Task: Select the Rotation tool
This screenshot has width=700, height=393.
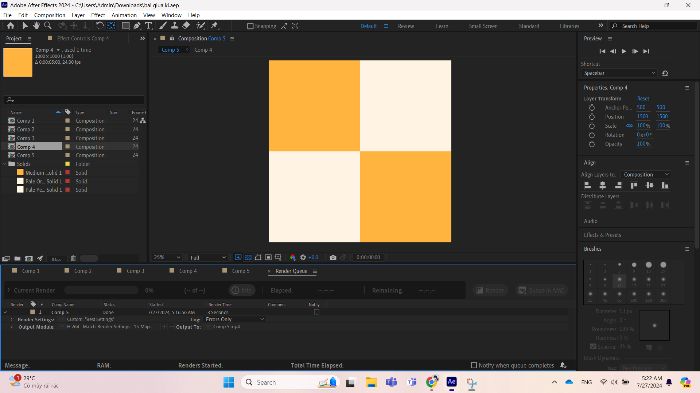Action: point(100,26)
